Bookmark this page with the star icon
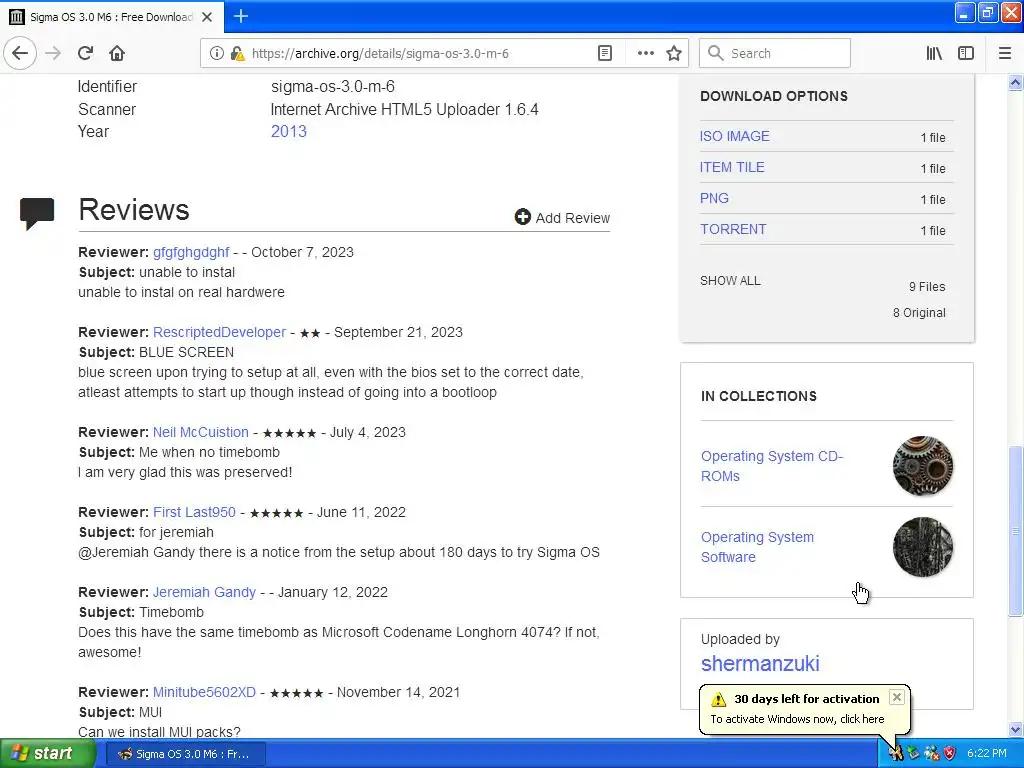 point(674,54)
